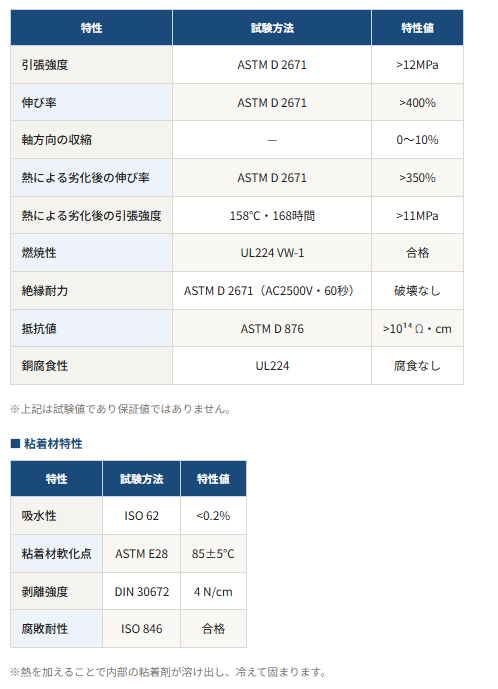Click the 合格 value in the 腐敗耐性 row

pyautogui.click(x=213, y=629)
